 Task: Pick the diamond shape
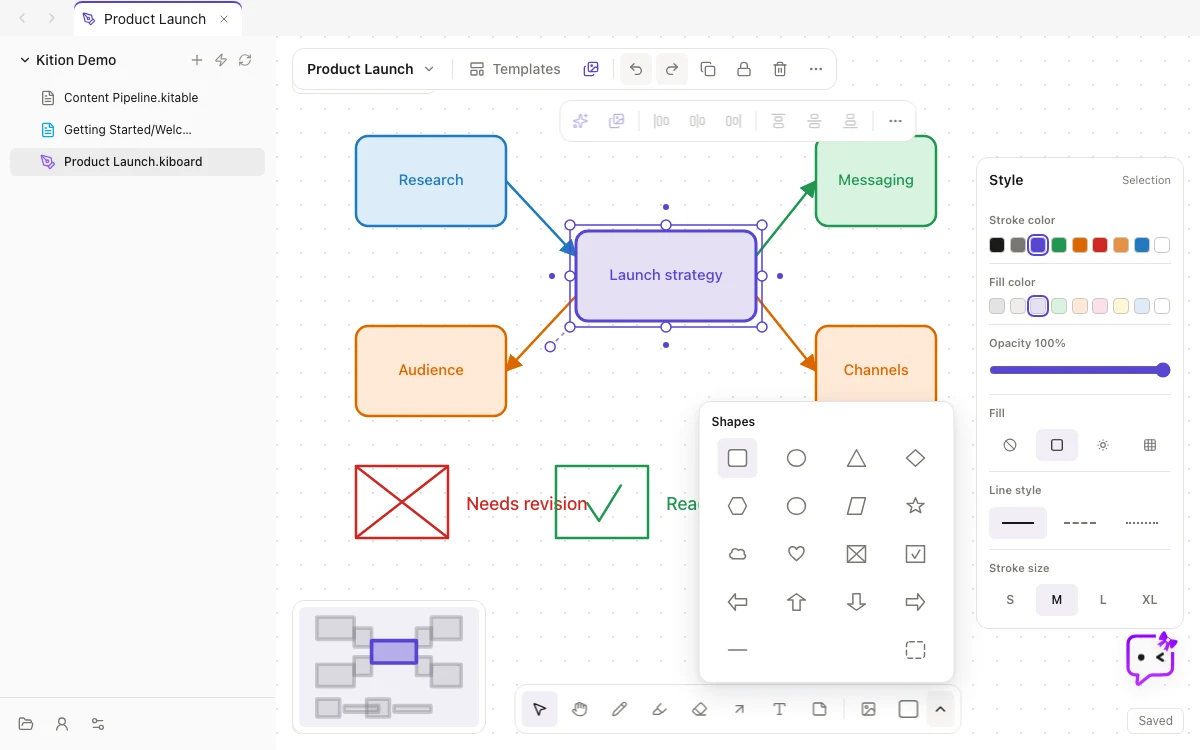click(915, 458)
